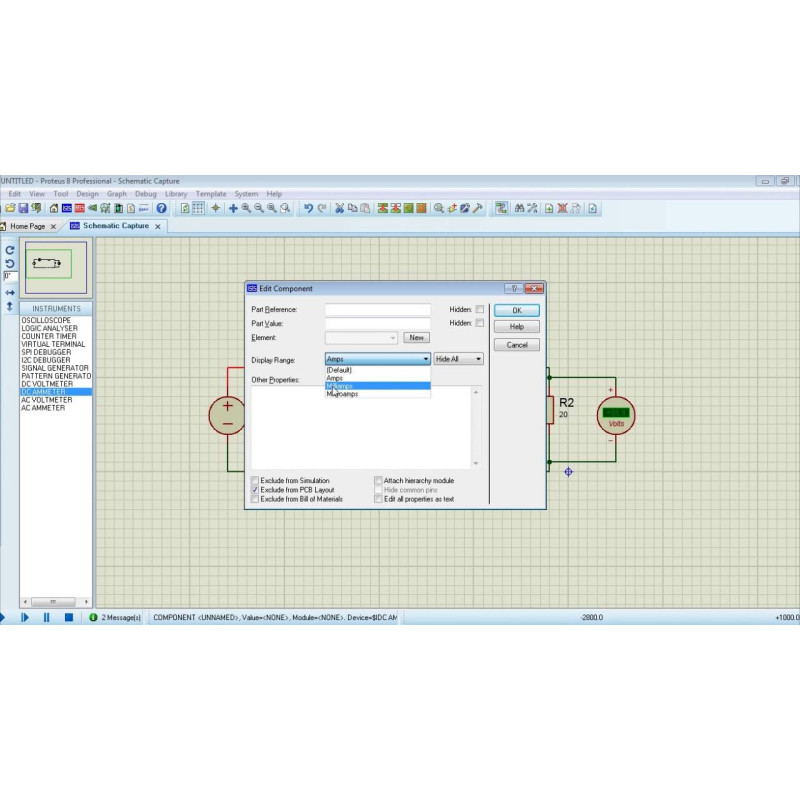Click the binoculars search icon

coord(518,208)
